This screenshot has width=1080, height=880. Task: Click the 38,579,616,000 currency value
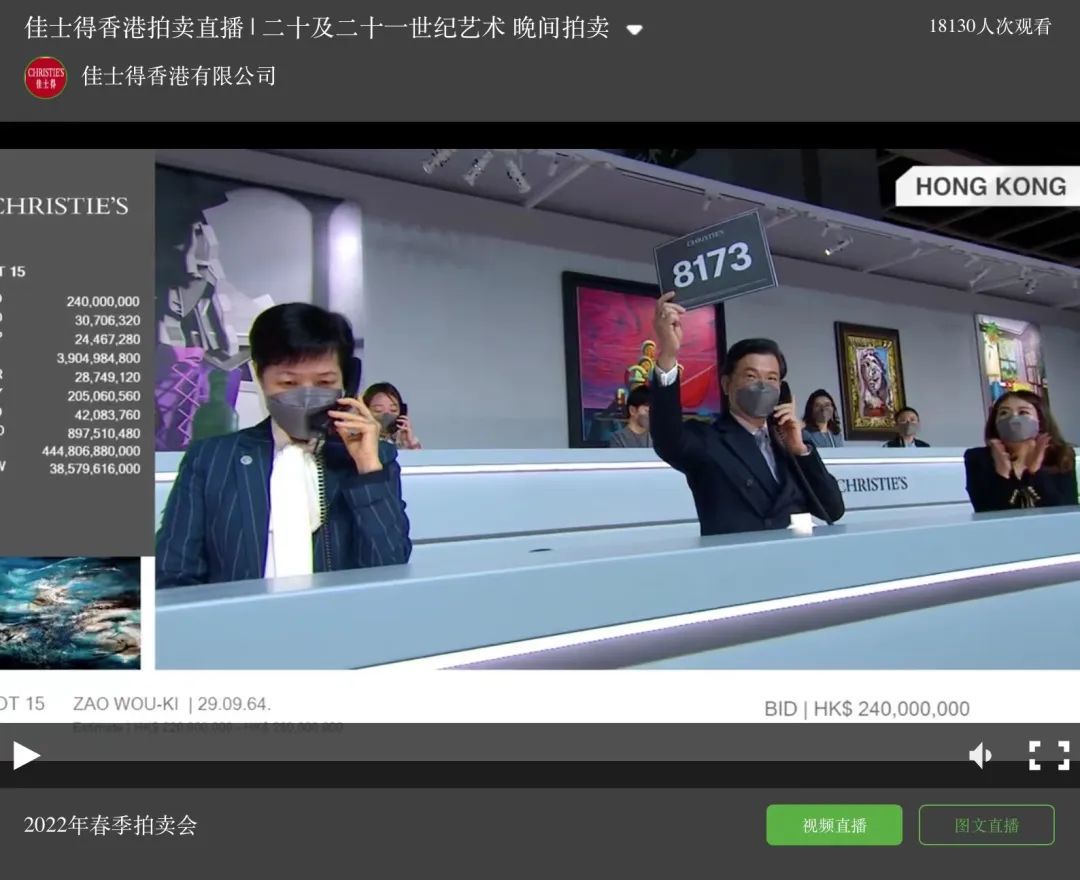(94, 468)
